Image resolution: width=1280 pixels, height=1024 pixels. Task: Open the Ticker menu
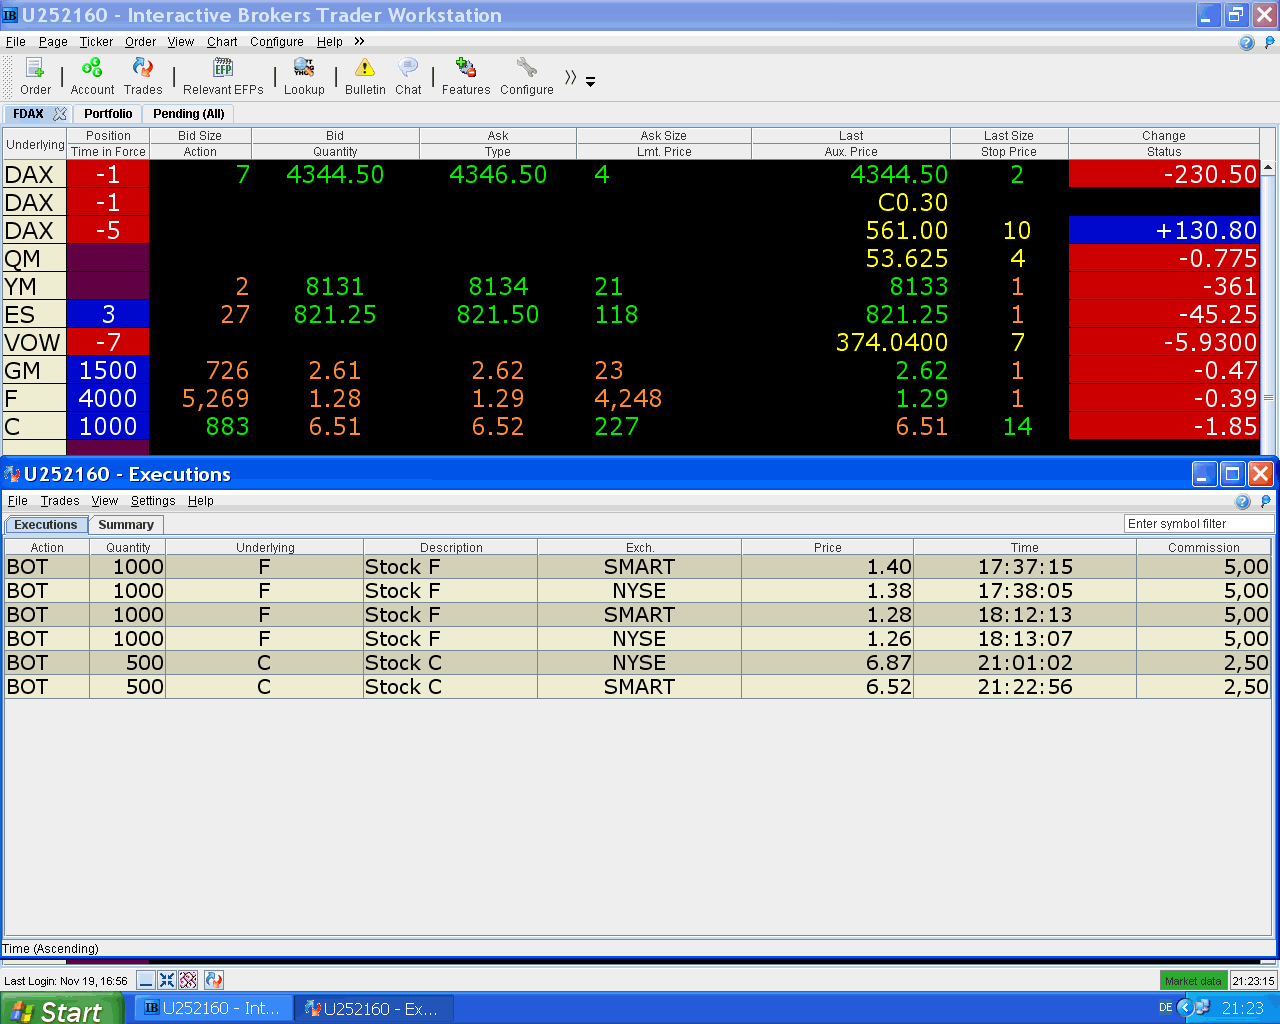coord(96,42)
